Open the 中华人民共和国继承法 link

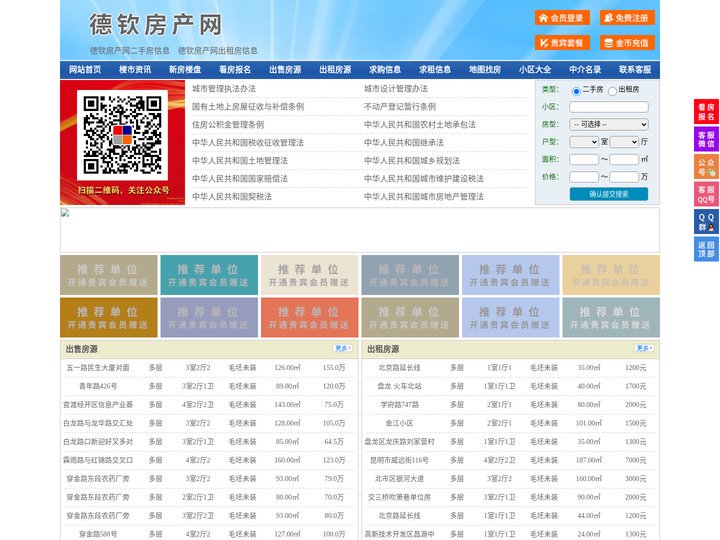click(x=404, y=142)
